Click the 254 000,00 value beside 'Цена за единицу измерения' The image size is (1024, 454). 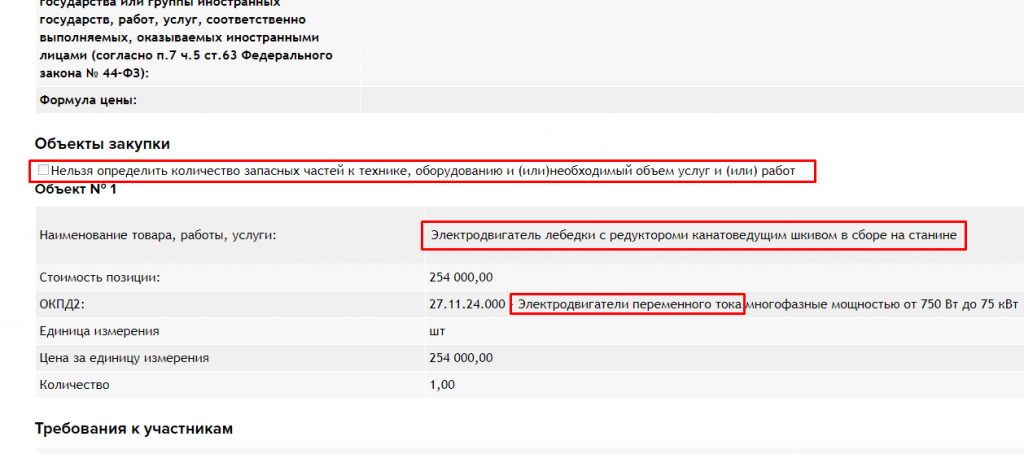(461, 358)
